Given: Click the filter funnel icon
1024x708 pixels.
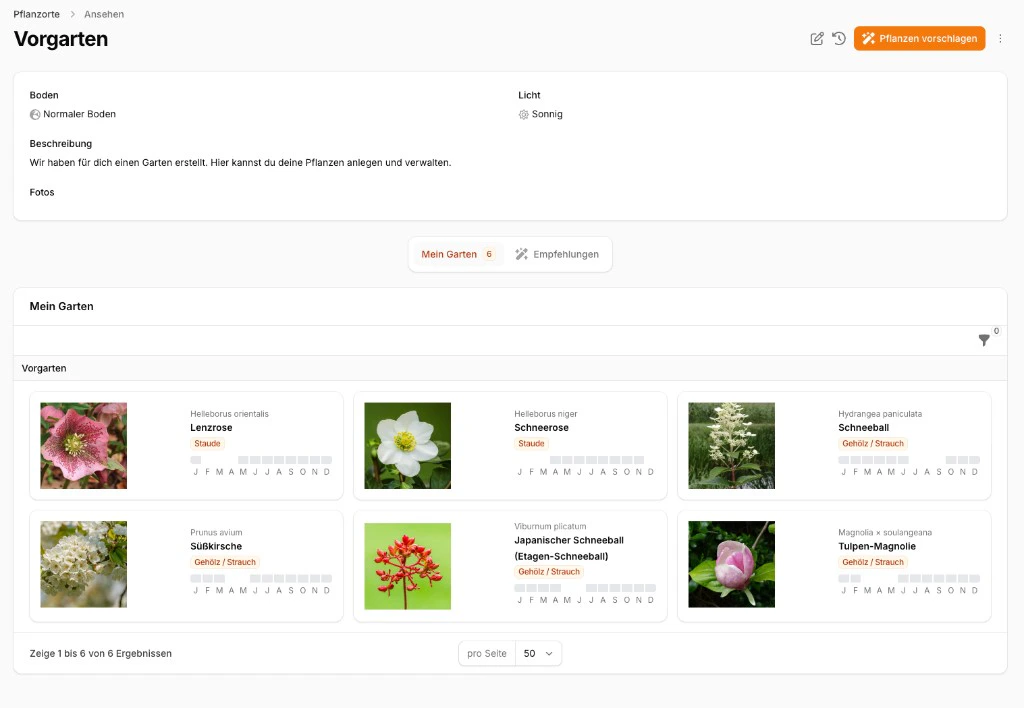Looking at the screenshot, I should 984,340.
